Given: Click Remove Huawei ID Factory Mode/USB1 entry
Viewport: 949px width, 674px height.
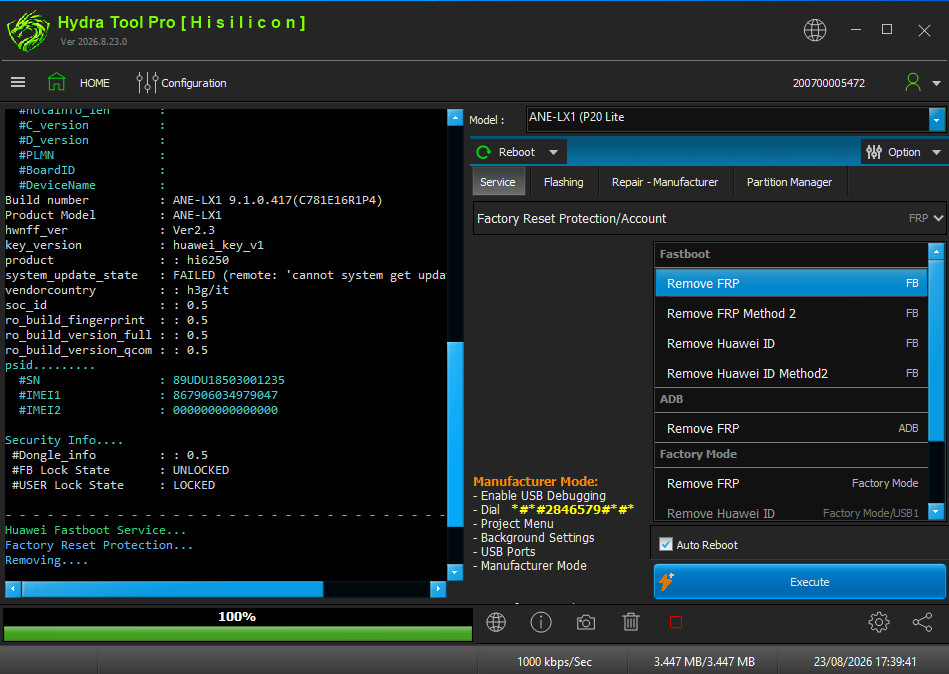Looking at the screenshot, I should 791,512.
